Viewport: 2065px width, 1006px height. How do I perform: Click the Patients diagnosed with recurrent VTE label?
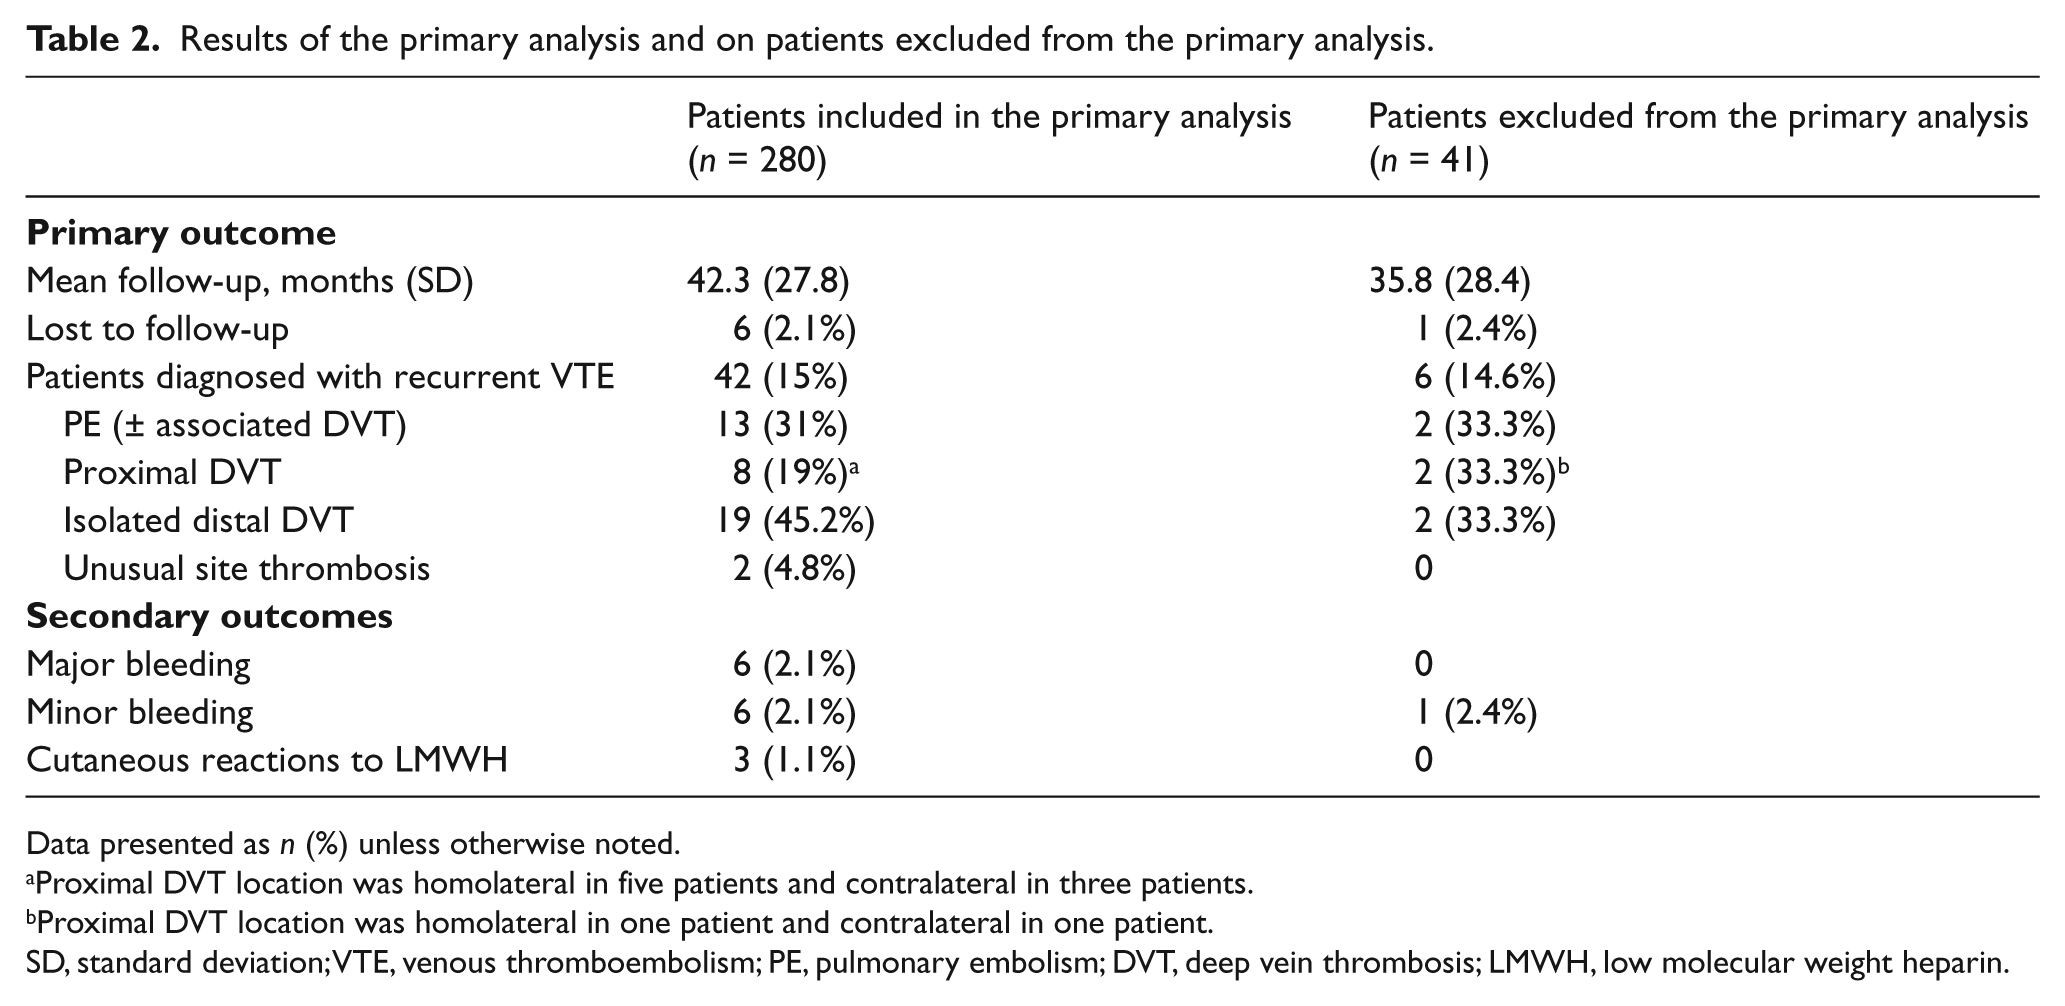320,377
